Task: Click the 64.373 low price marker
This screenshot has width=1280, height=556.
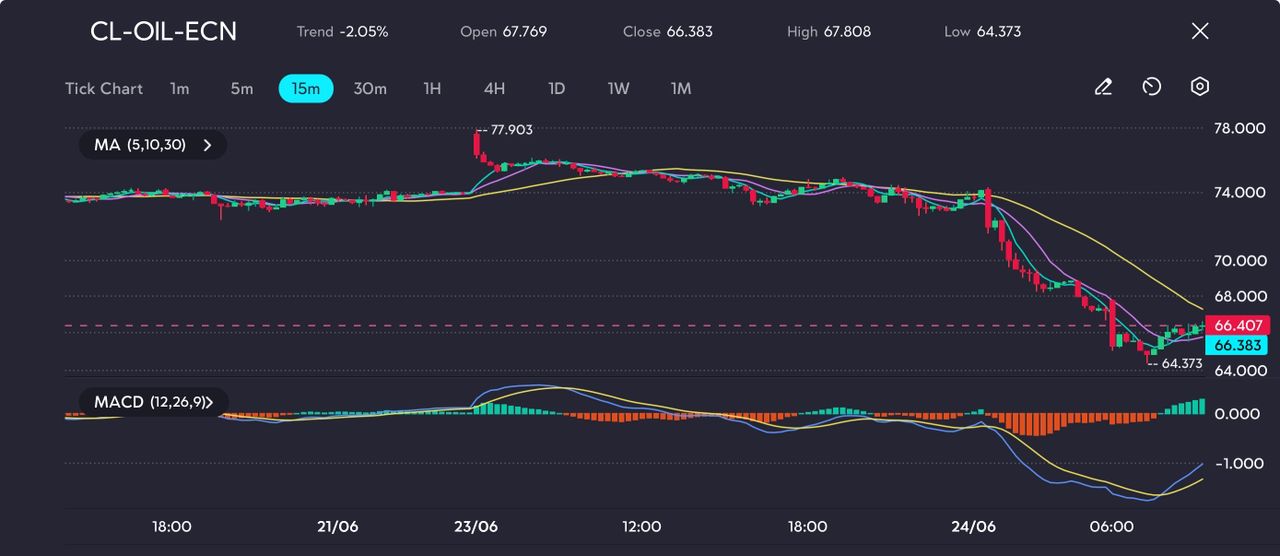Action: pyautogui.click(x=1180, y=364)
